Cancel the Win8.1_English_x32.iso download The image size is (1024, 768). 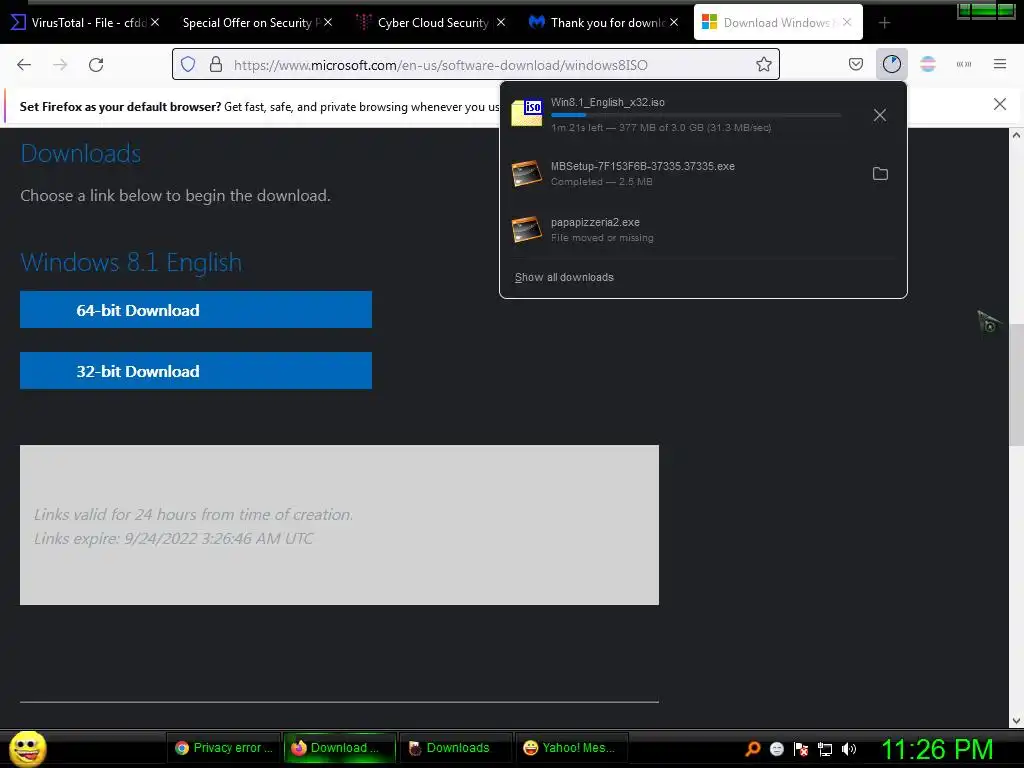[x=880, y=115]
